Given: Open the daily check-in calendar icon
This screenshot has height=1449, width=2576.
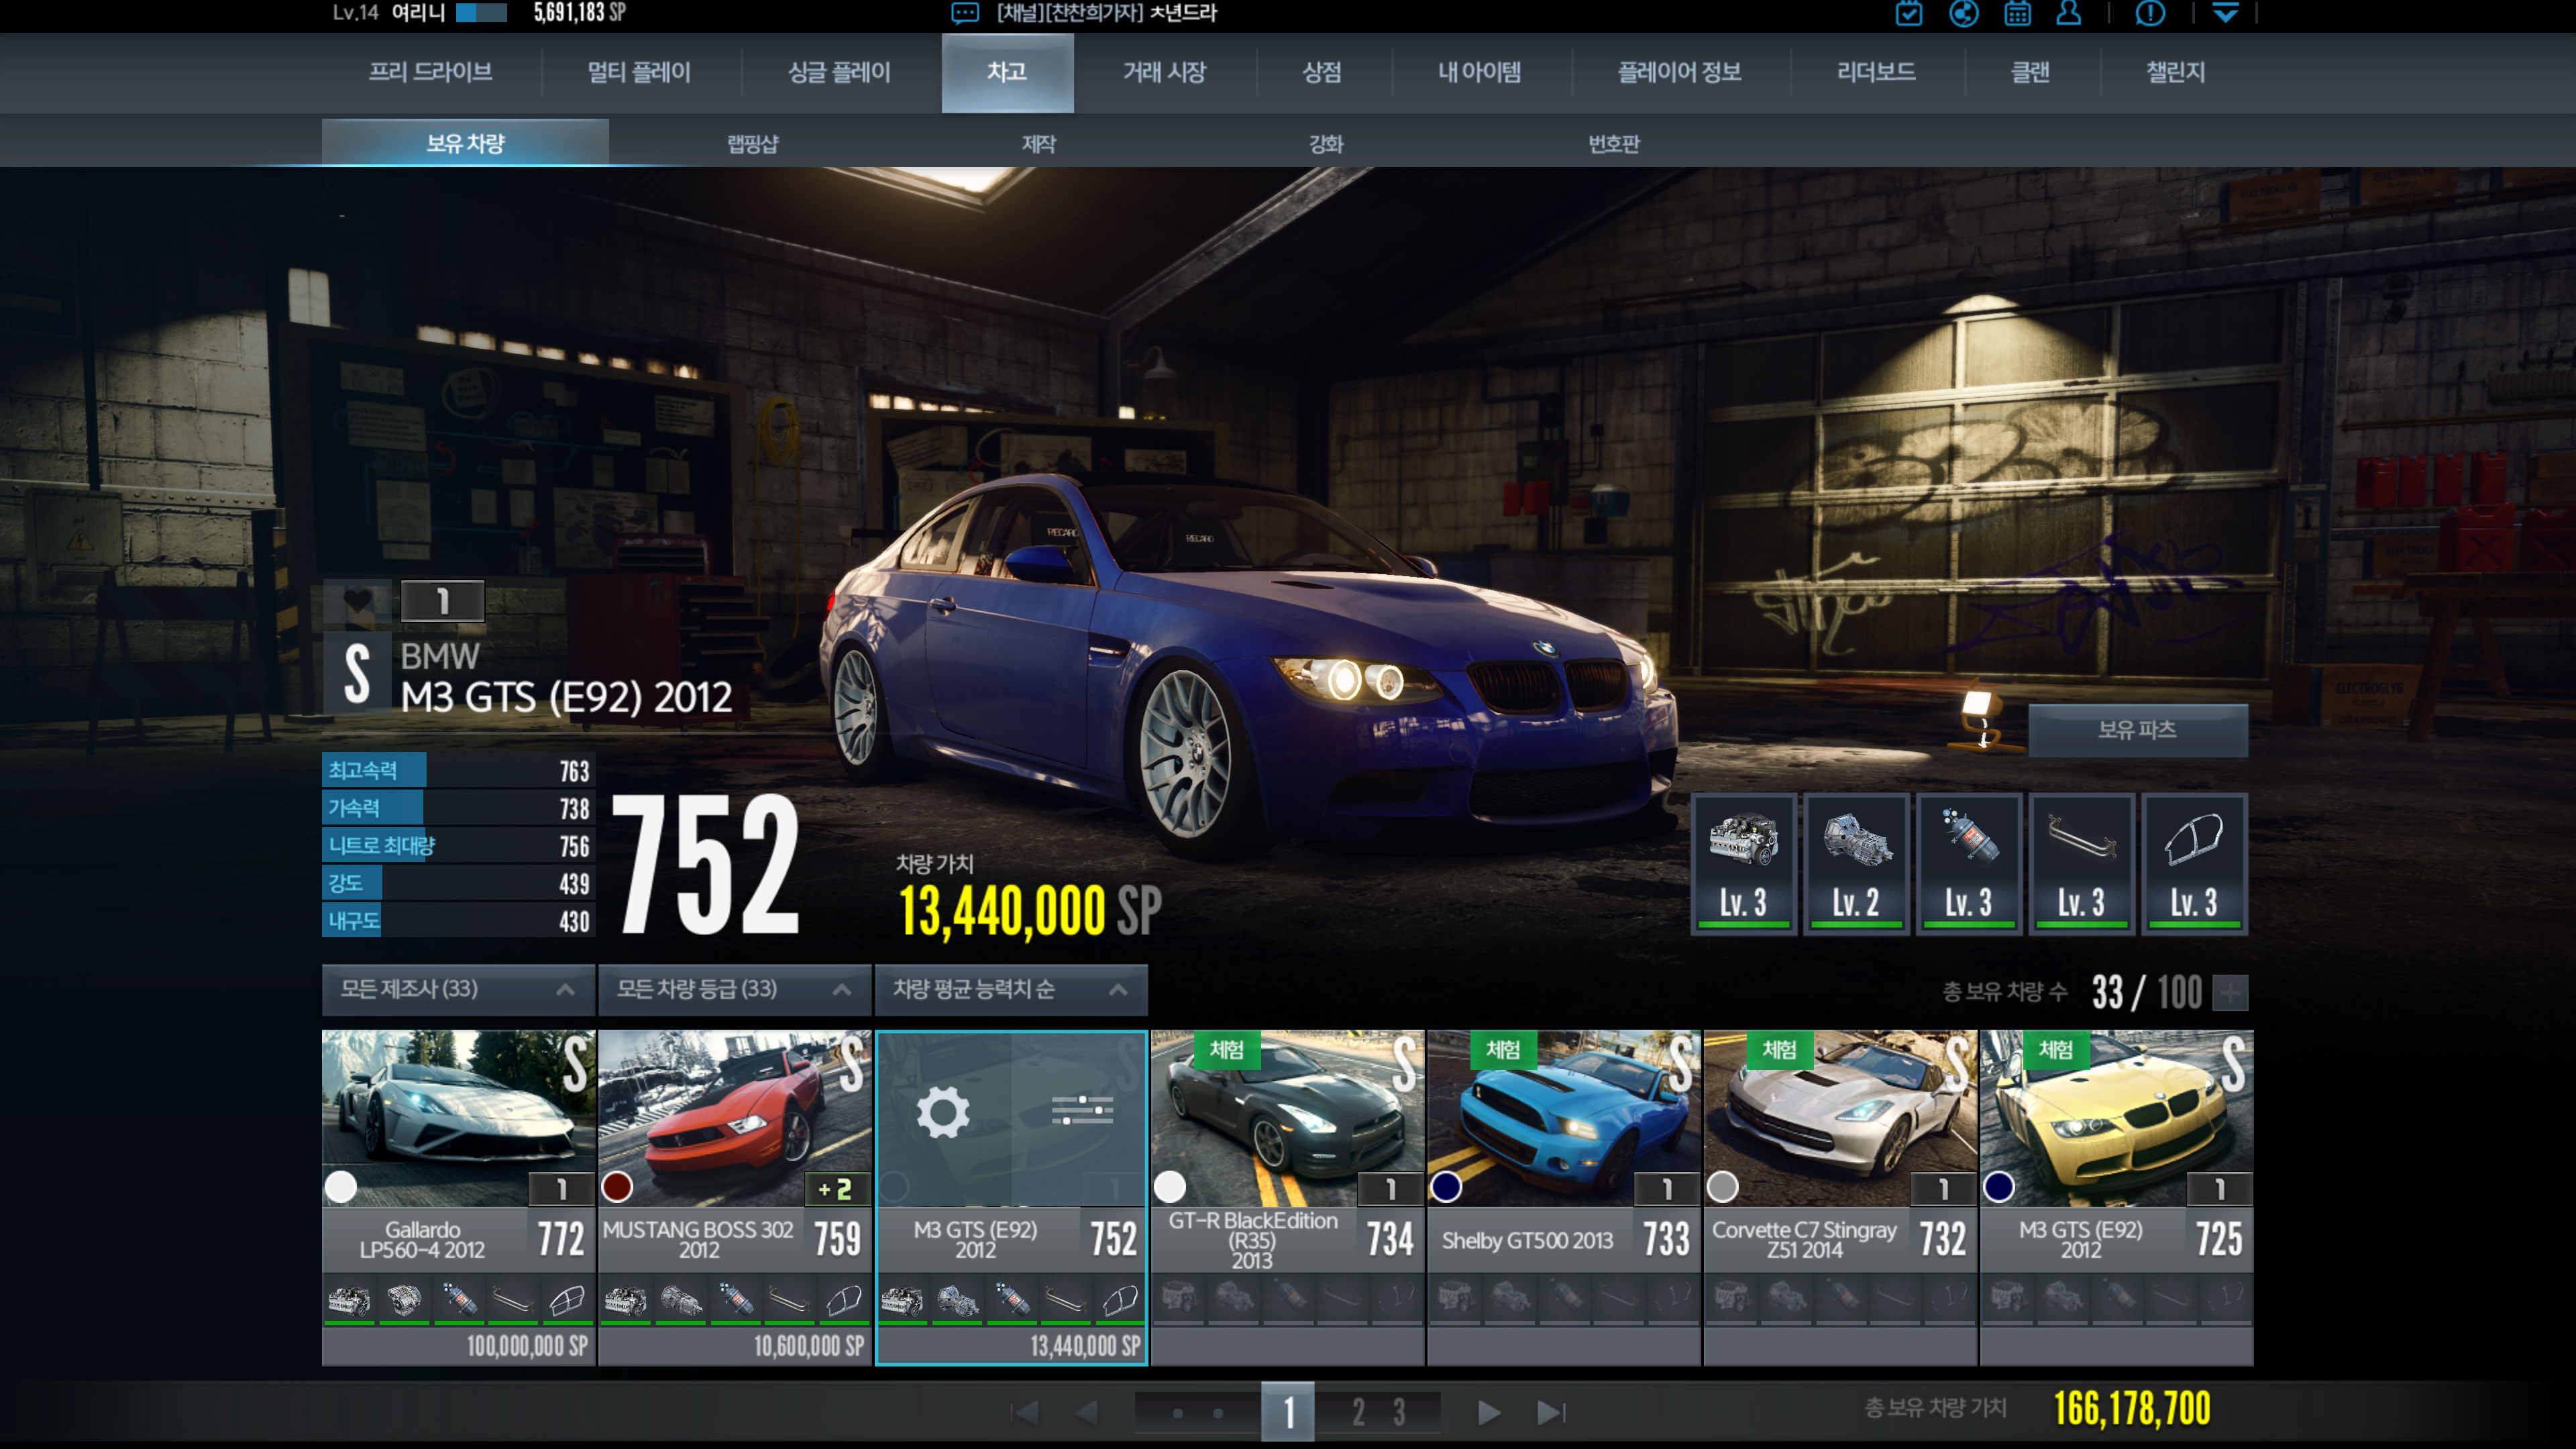Looking at the screenshot, I should tap(1908, 13).
